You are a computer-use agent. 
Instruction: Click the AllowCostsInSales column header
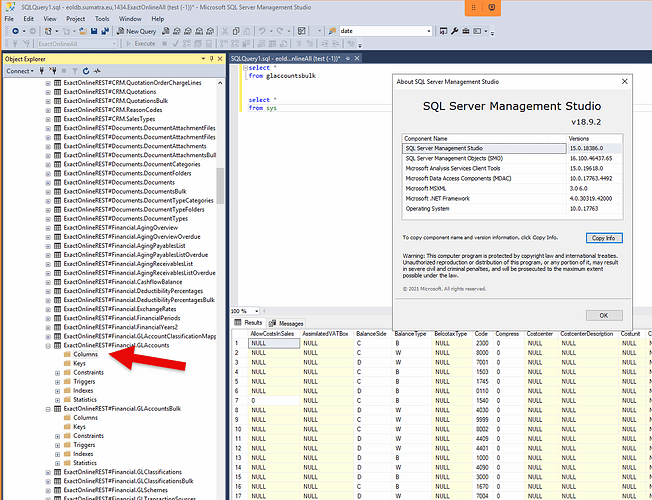tap(272, 334)
